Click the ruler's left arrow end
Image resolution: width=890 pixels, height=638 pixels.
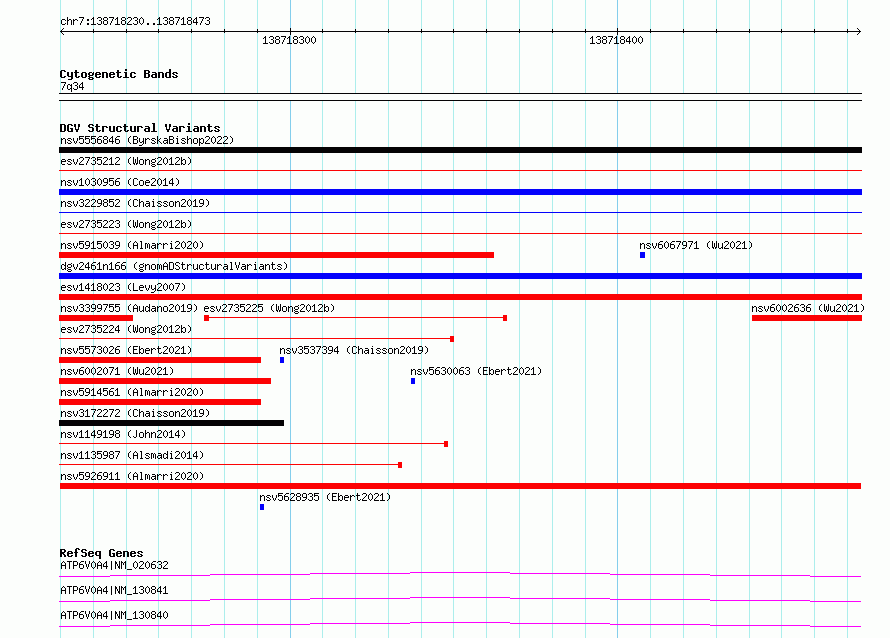click(x=62, y=32)
